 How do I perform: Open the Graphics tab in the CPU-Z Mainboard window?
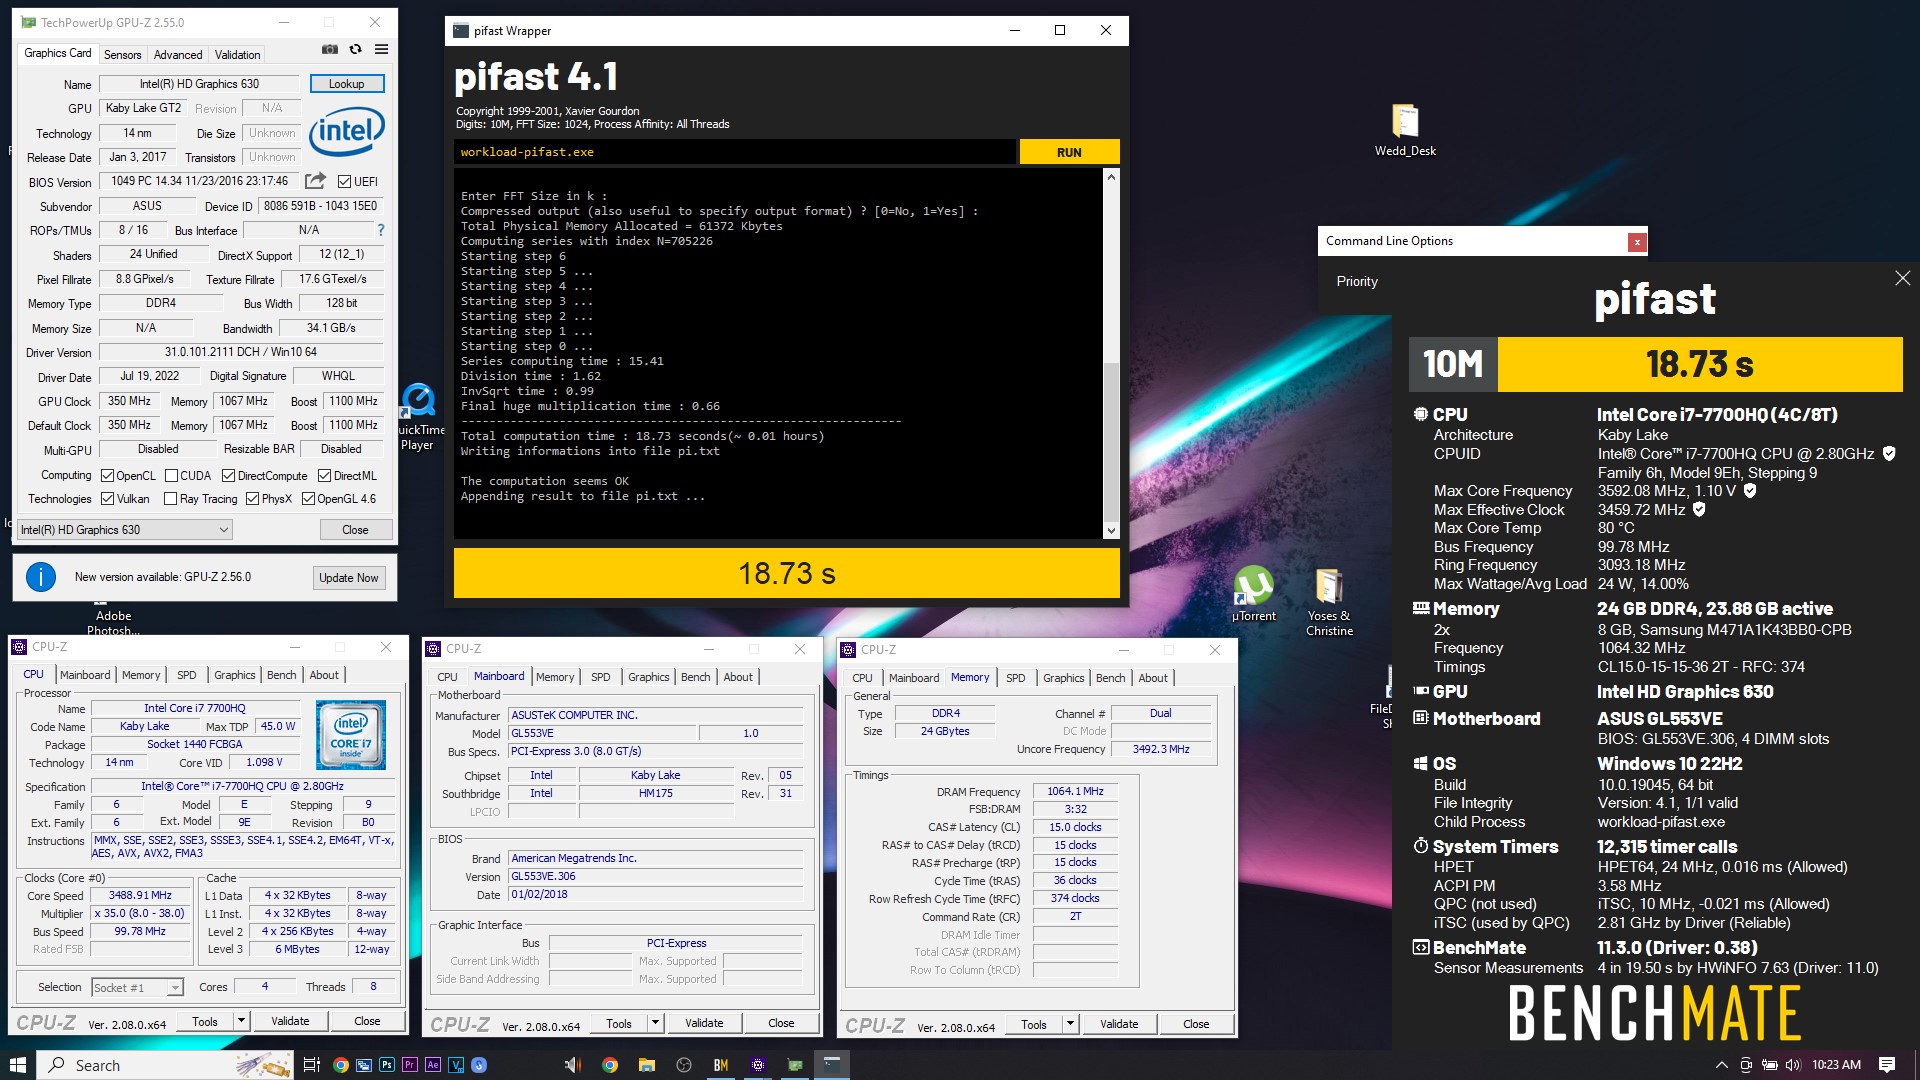tap(648, 677)
